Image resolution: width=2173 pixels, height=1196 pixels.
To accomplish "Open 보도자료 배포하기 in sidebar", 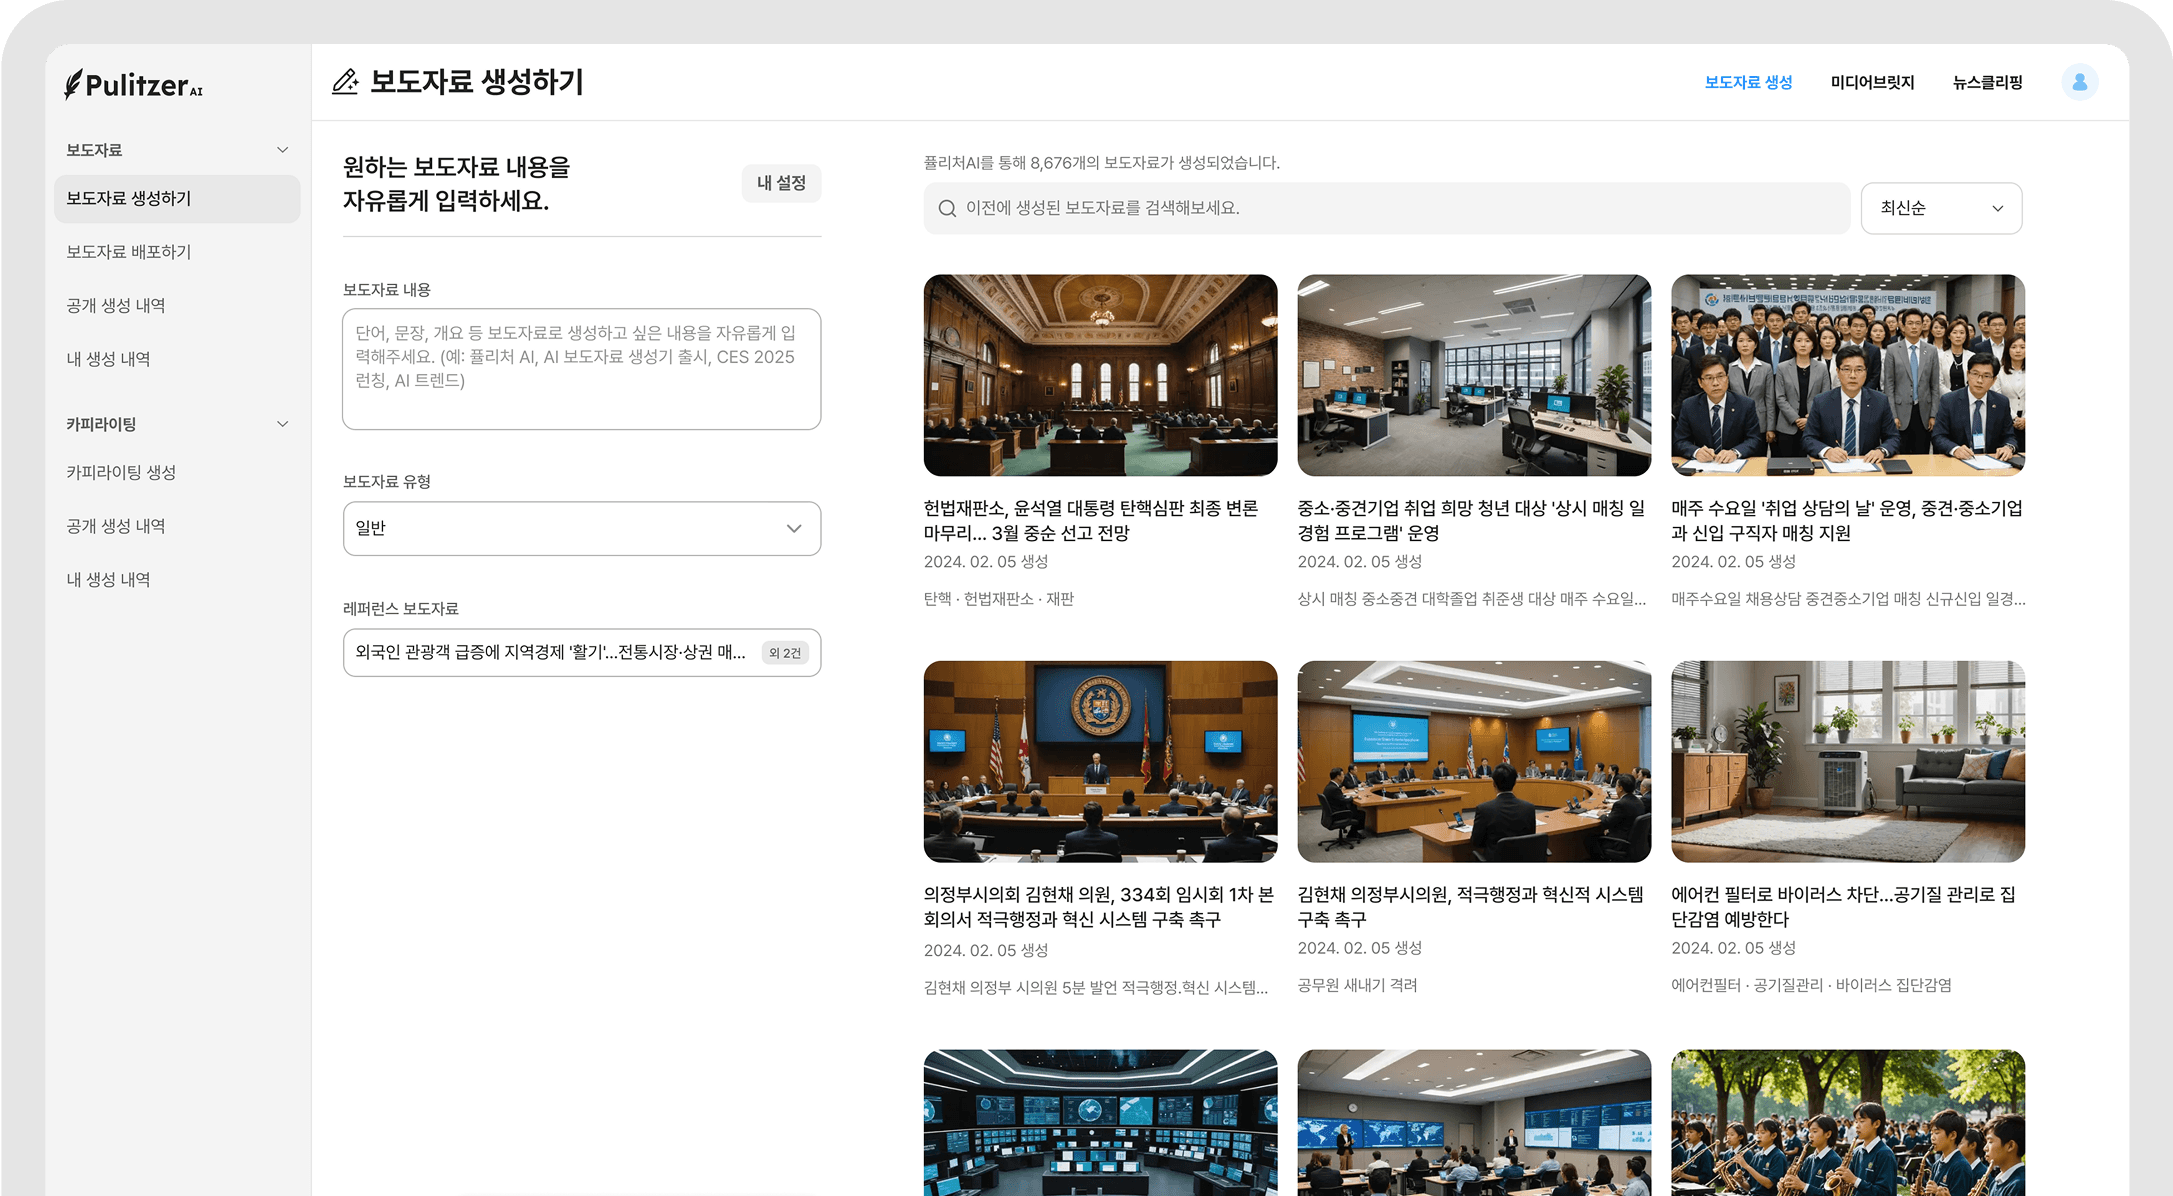I will click(129, 252).
